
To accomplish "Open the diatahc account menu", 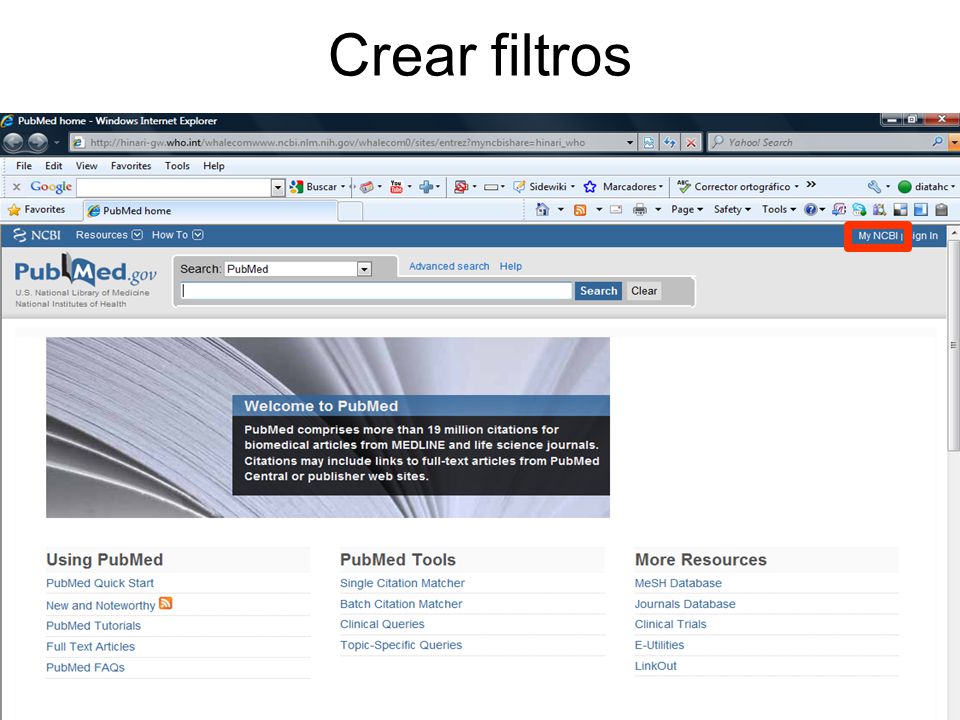I will click(926, 187).
